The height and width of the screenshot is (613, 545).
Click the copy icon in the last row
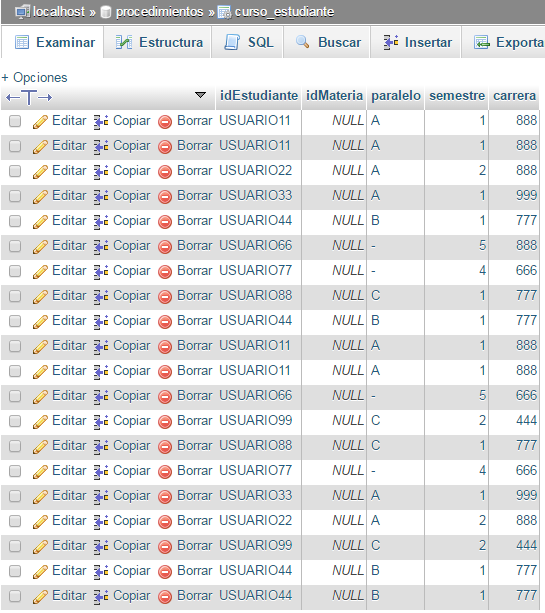pyautogui.click(x=101, y=597)
